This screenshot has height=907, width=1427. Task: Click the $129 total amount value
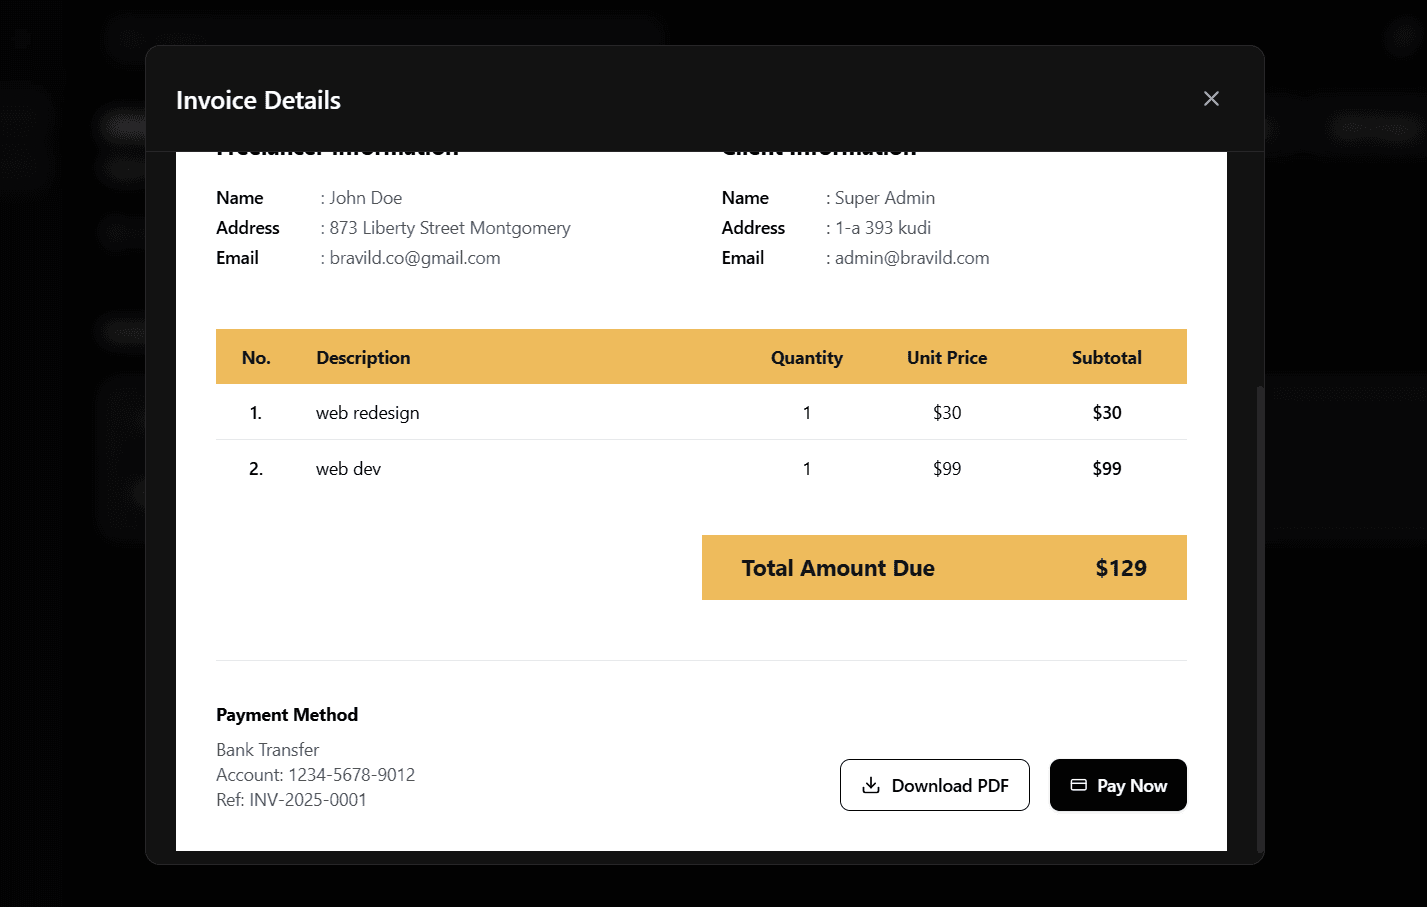tap(1120, 568)
